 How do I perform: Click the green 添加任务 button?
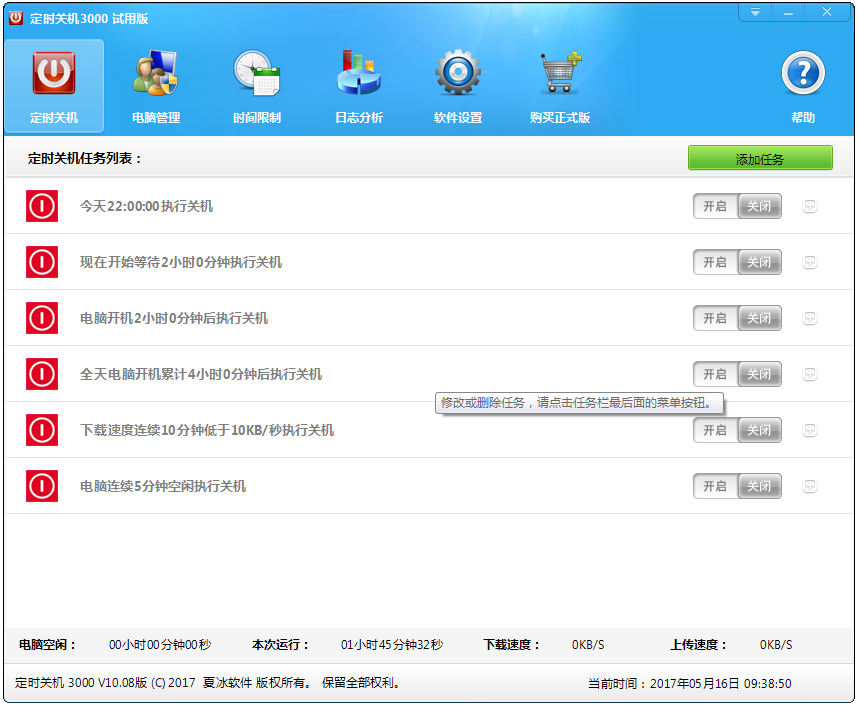pos(760,158)
